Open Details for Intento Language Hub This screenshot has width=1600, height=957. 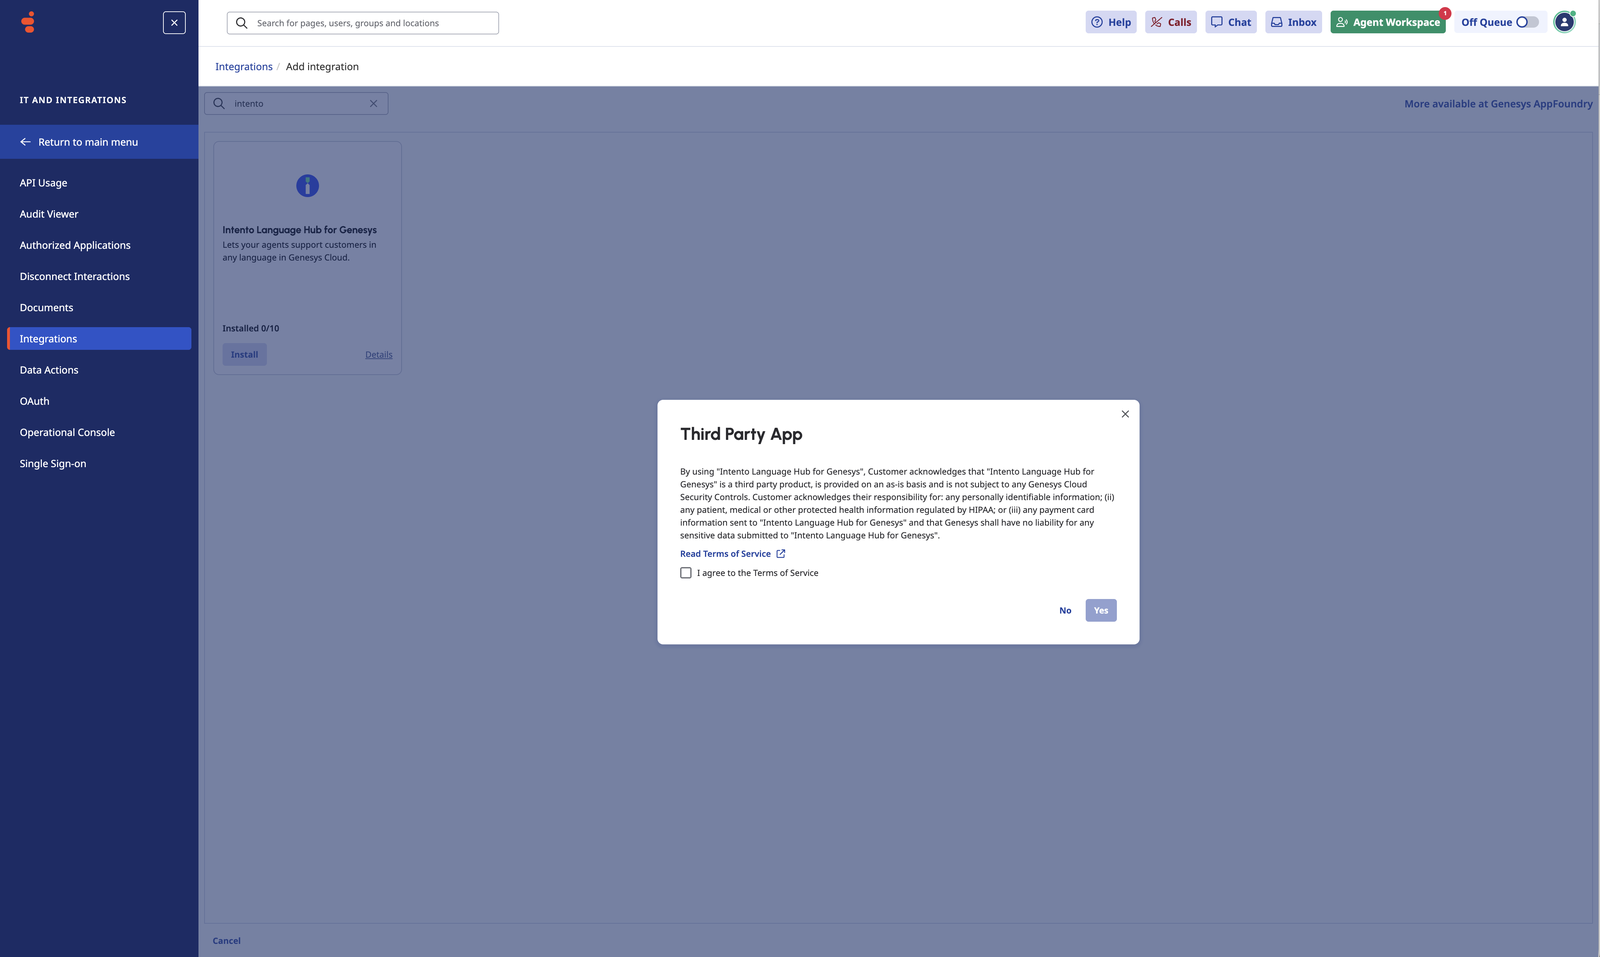pyautogui.click(x=379, y=355)
